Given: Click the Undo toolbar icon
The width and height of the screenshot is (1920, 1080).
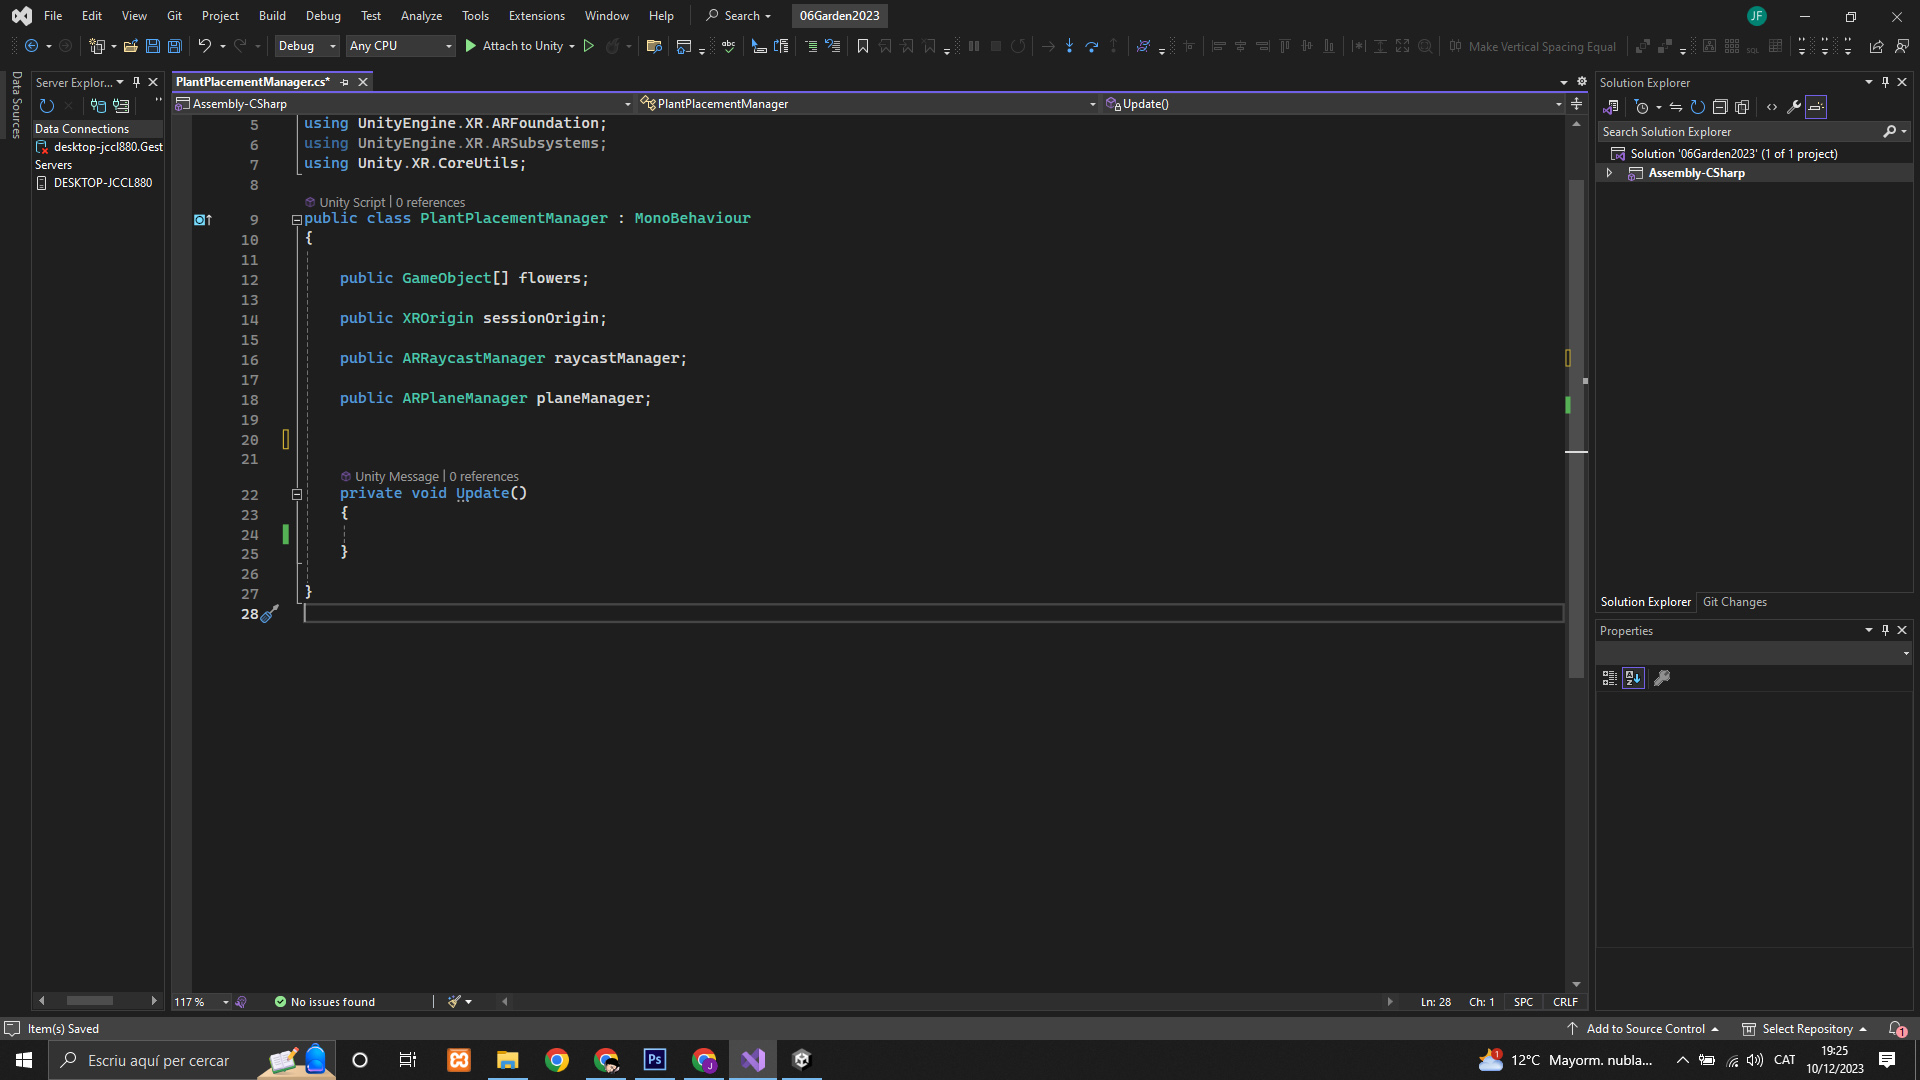Looking at the screenshot, I should point(204,46).
